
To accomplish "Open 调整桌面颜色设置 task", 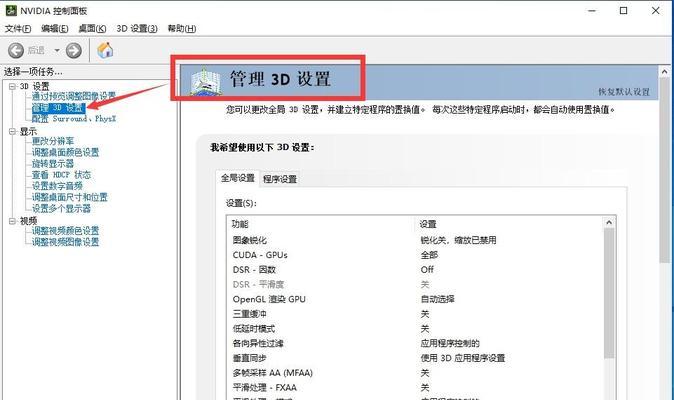I will click(x=65, y=152).
